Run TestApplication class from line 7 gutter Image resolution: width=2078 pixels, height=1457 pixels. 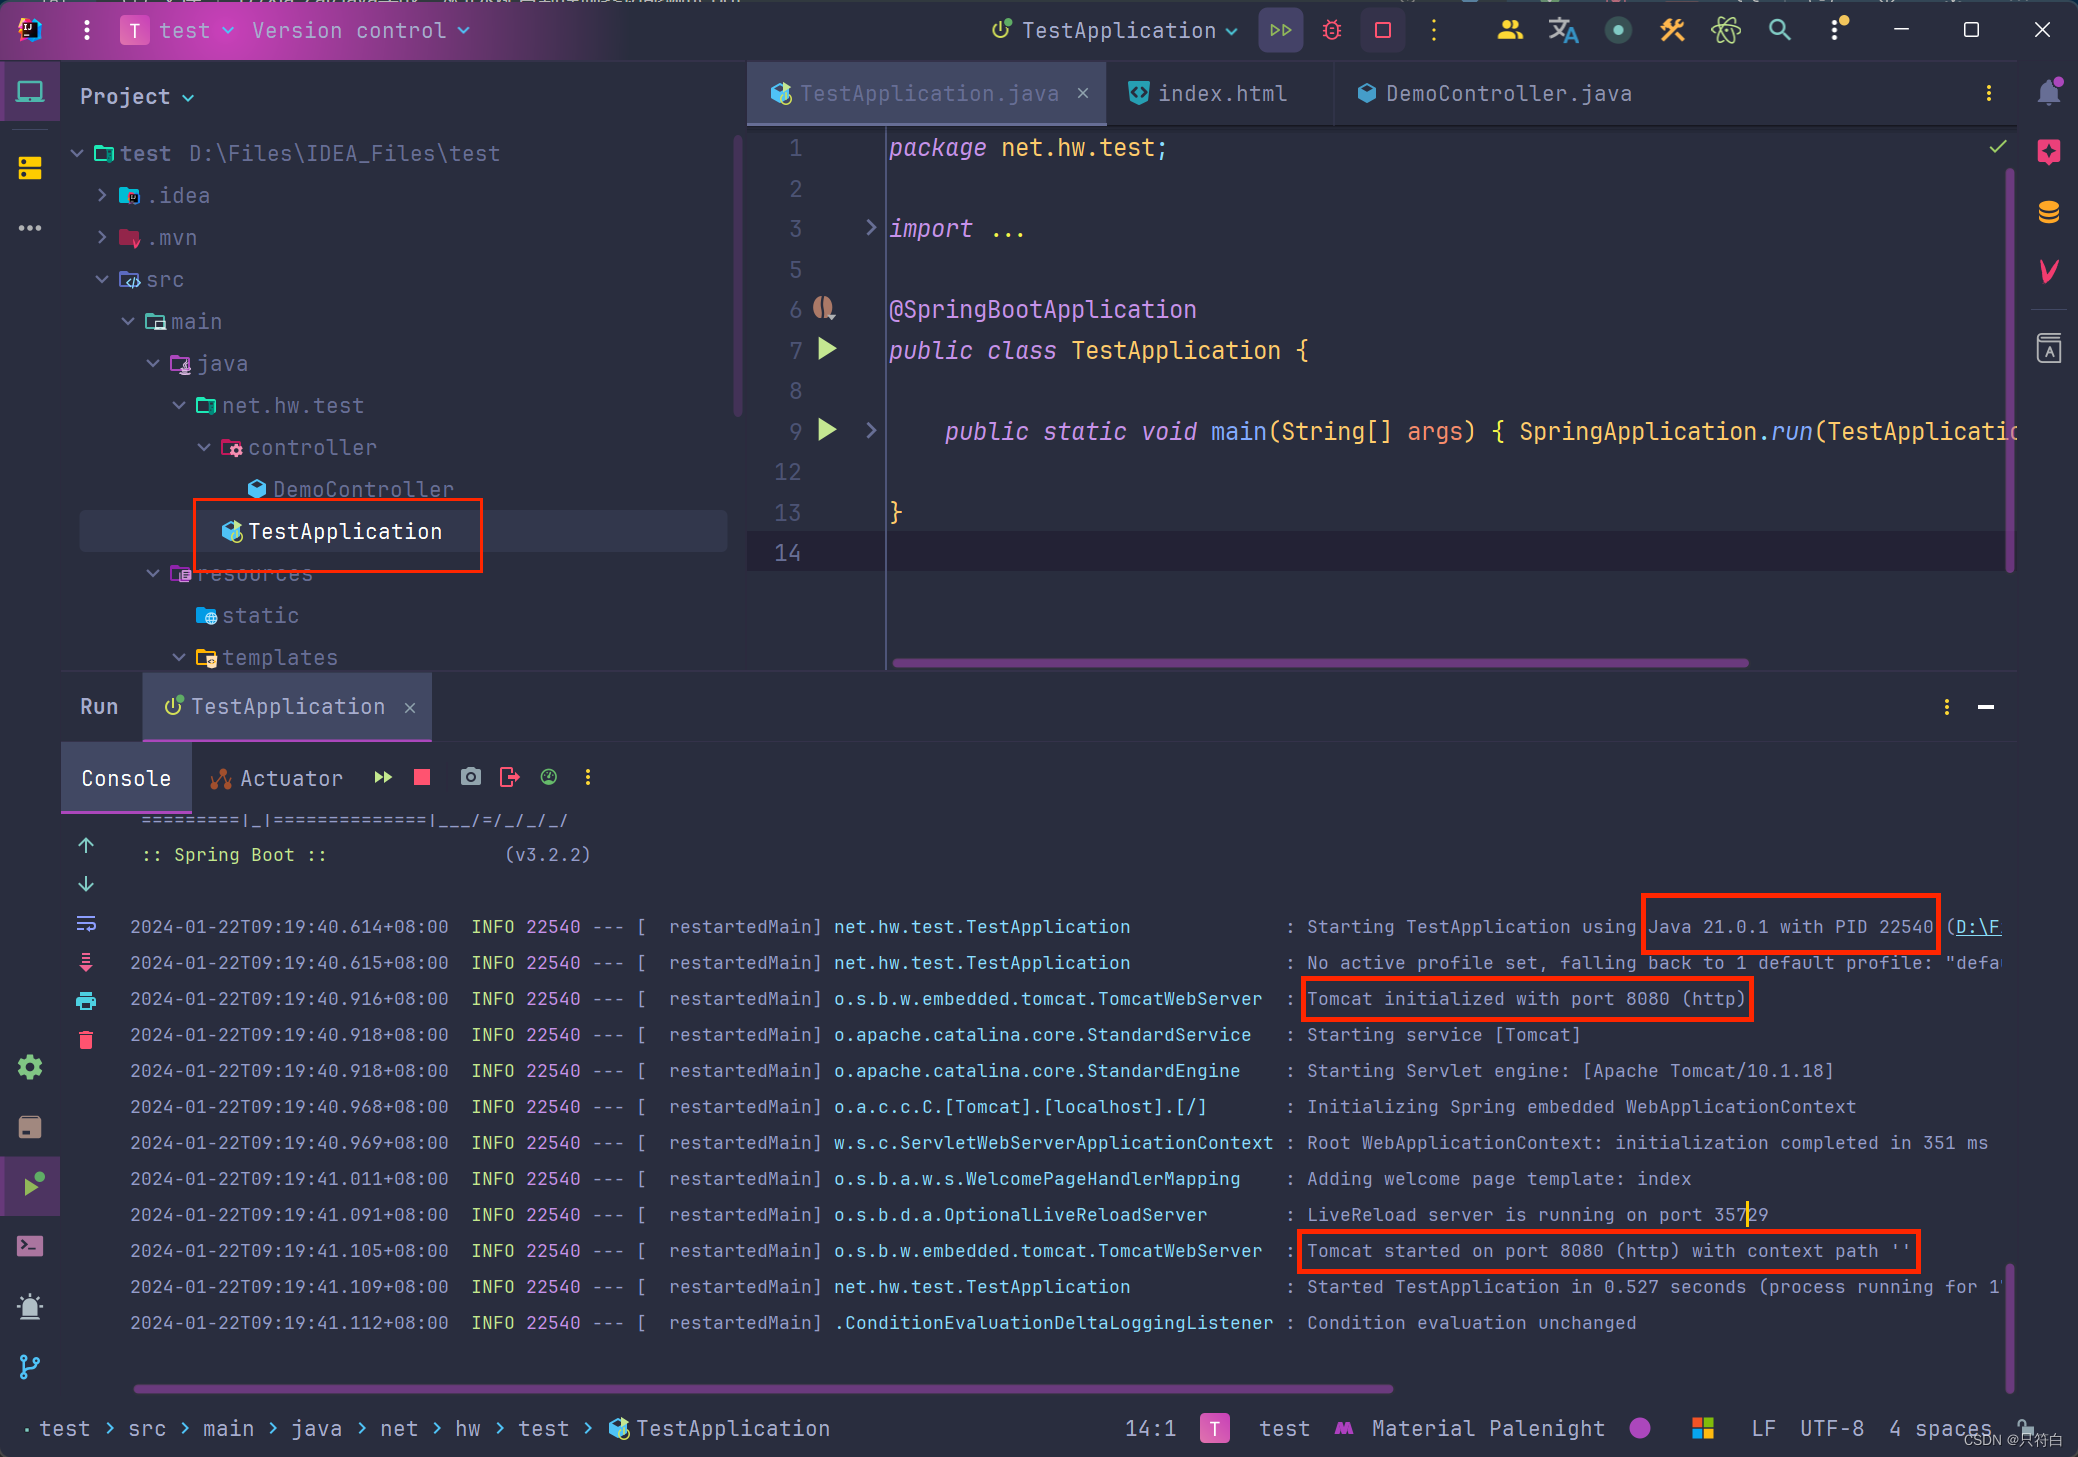coord(827,349)
